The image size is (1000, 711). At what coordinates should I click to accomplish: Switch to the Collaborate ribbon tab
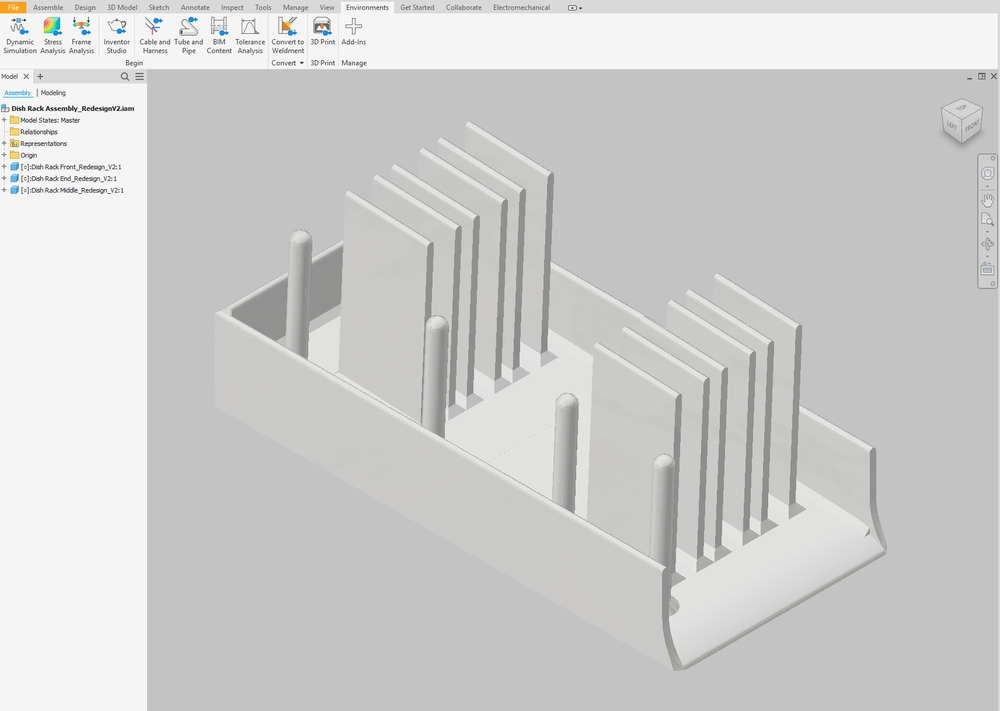coord(464,8)
